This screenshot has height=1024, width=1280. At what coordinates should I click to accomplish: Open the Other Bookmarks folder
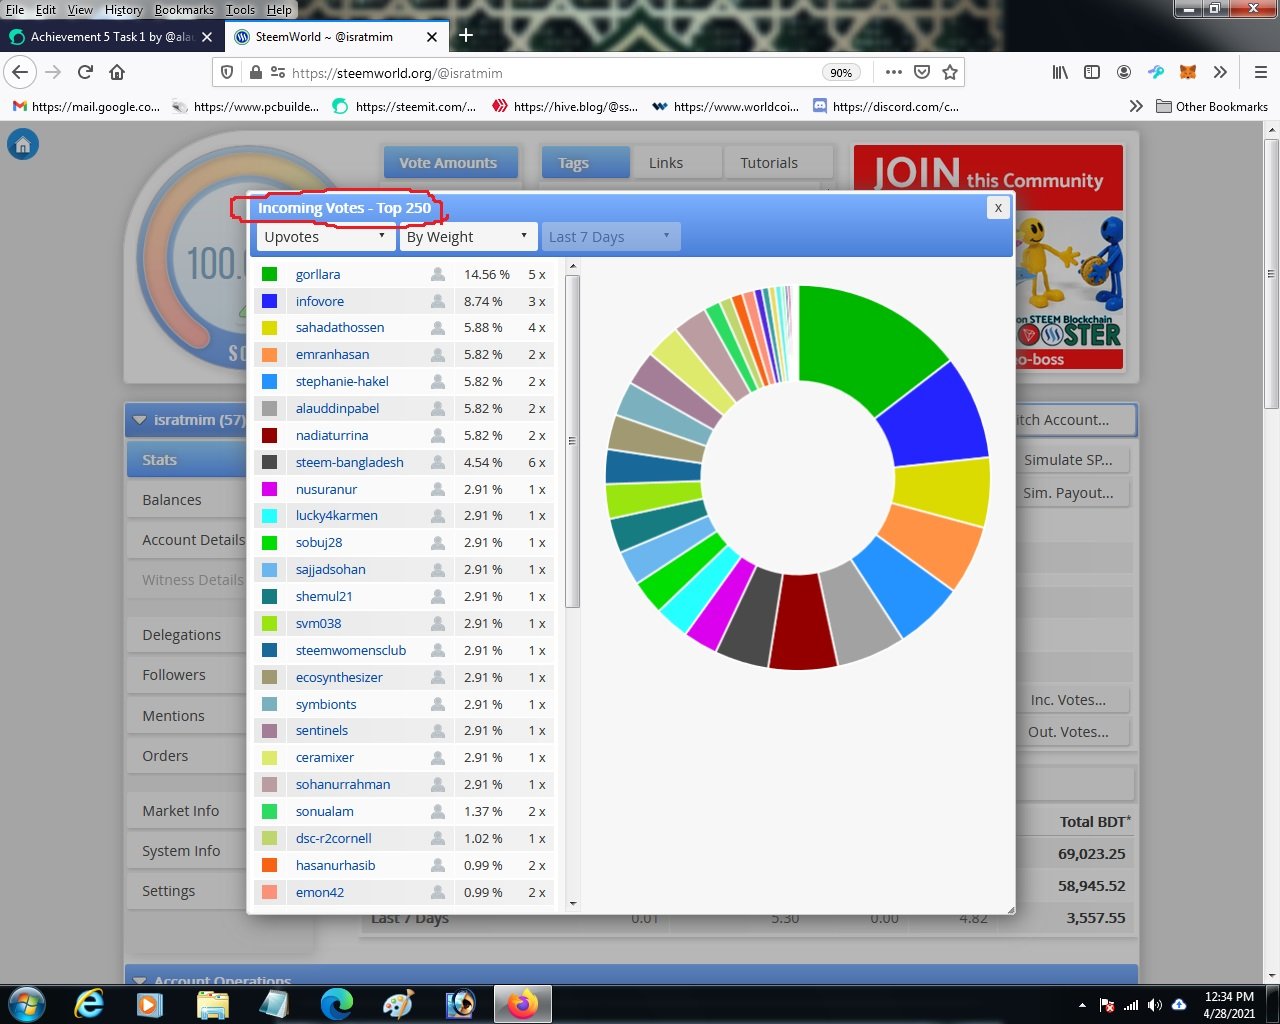(1212, 106)
